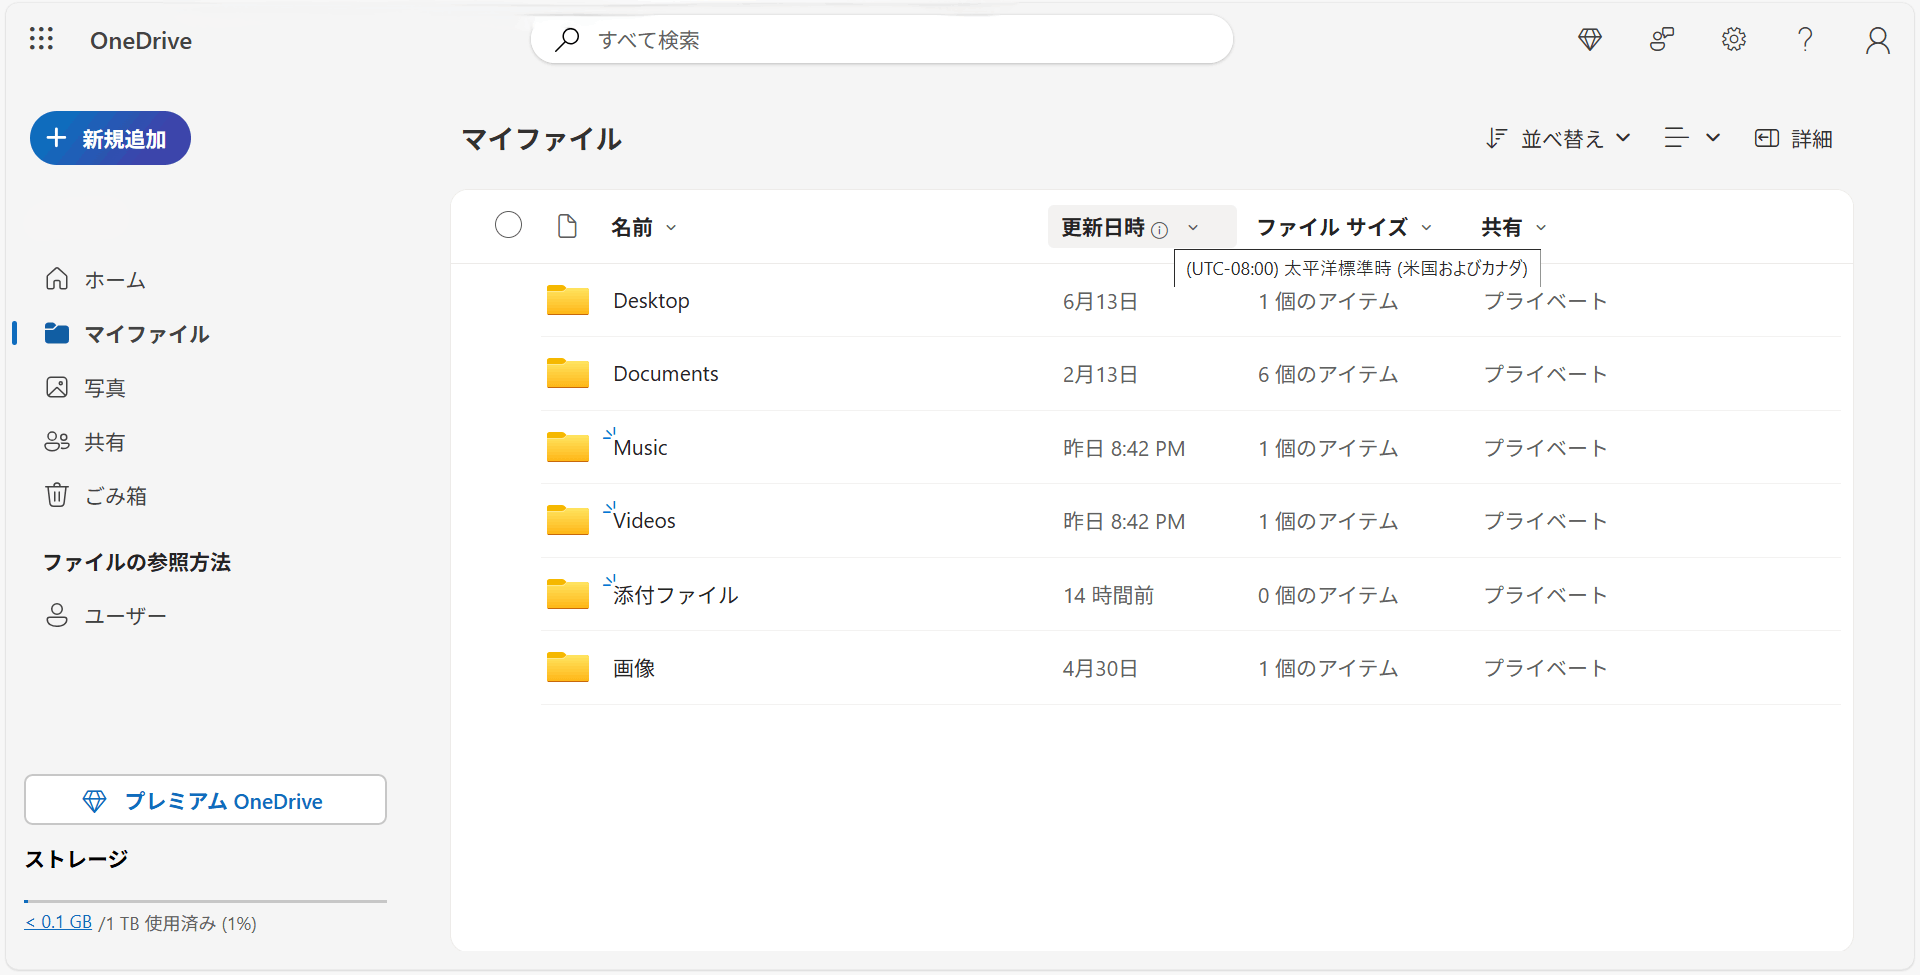This screenshot has width=1920, height=975.
Task: Open the < 0.1 GB storage link
Action: [x=57, y=921]
